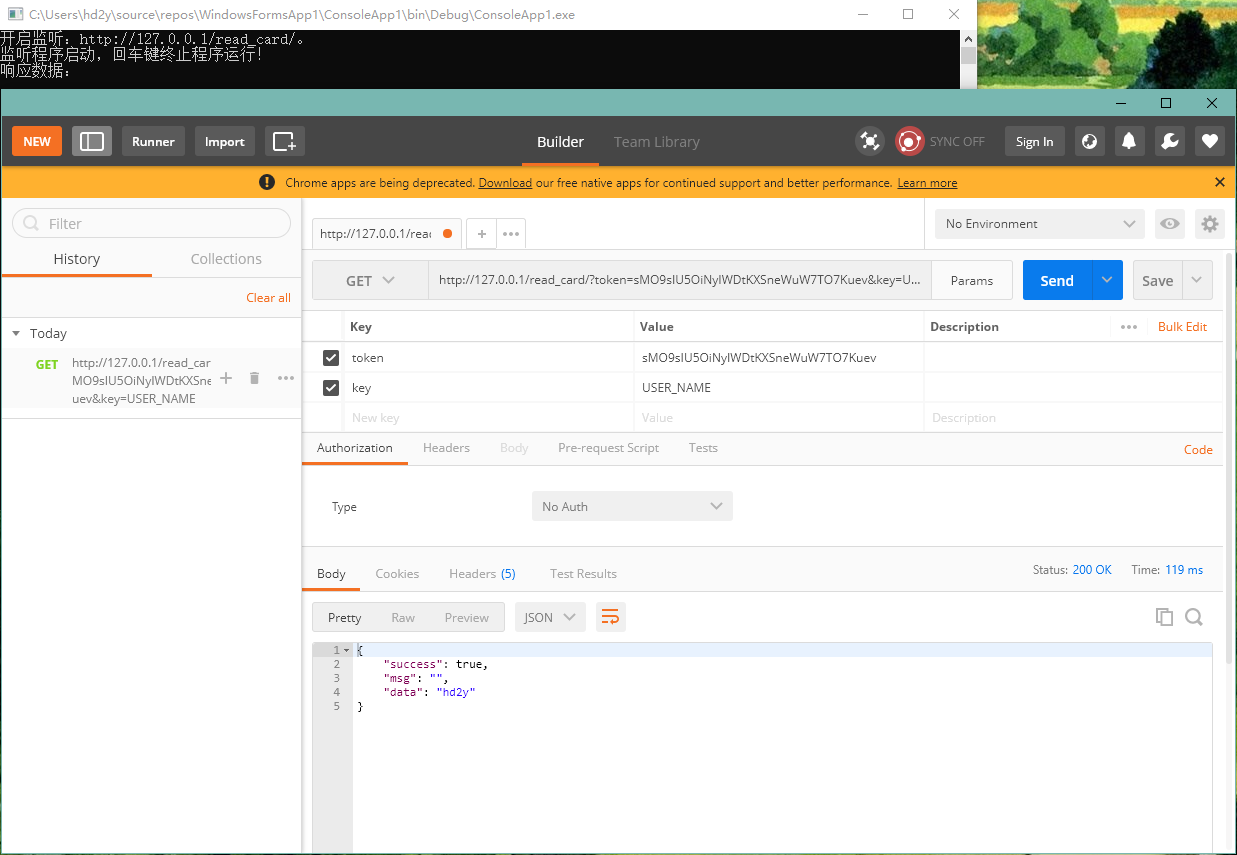The width and height of the screenshot is (1237, 855).
Task: Click the Import button
Action: [x=225, y=141]
